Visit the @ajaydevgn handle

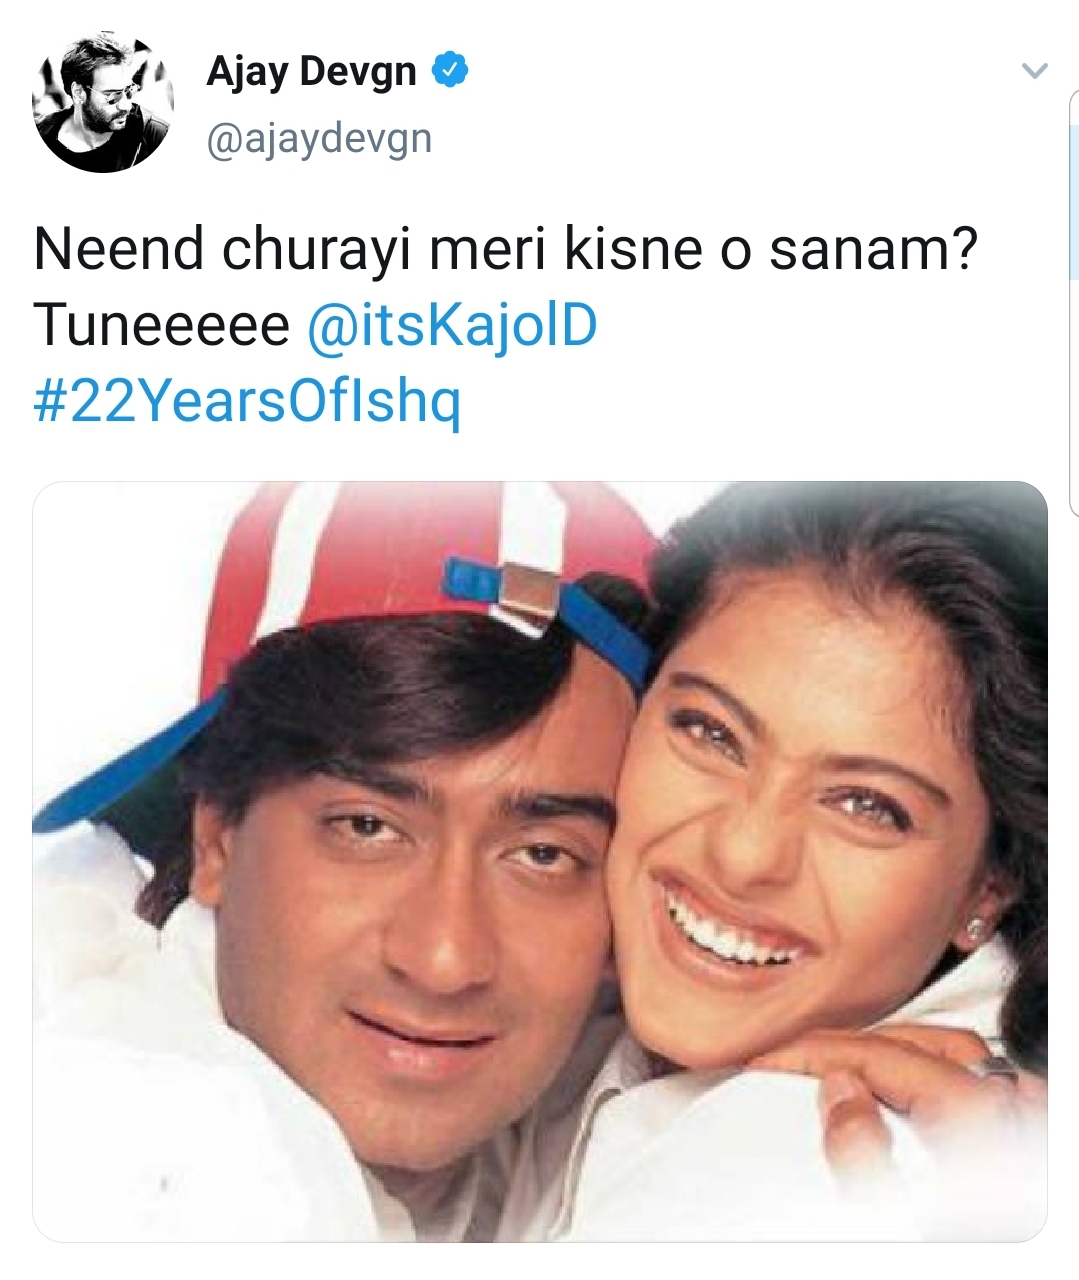tap(319, 138)
